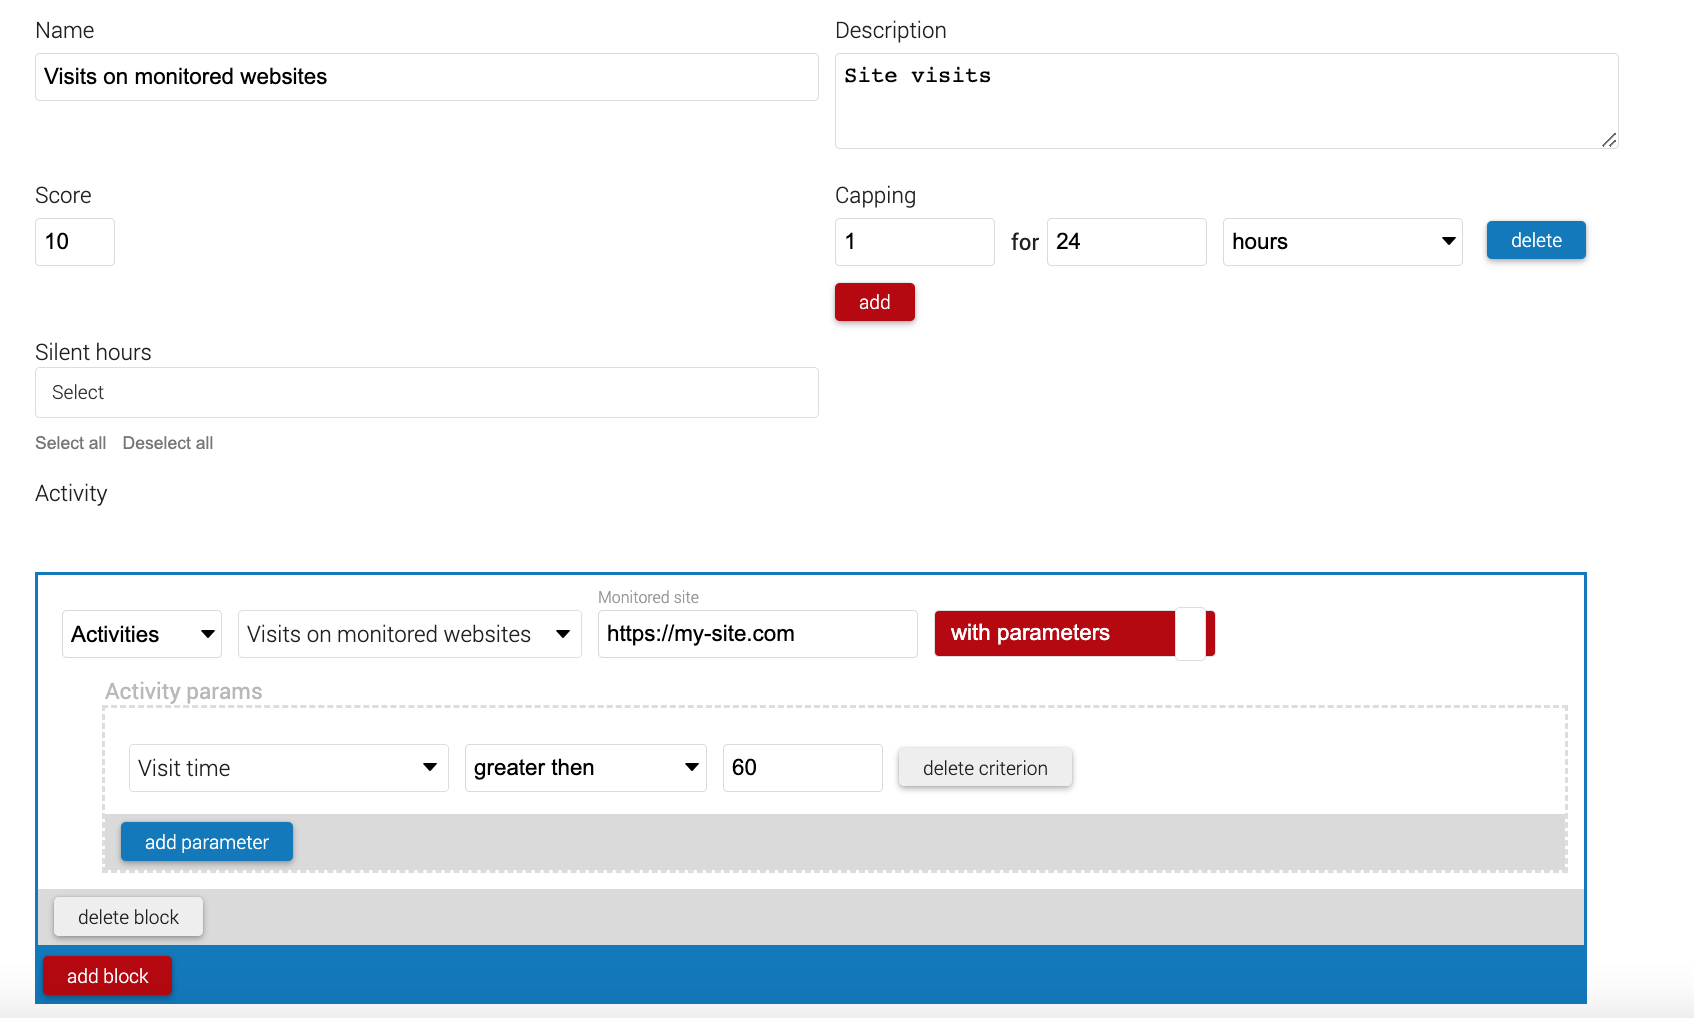Click the 'Monitored site' label
Viewport: 1694px width, 1018px height.
pos(648,597)
